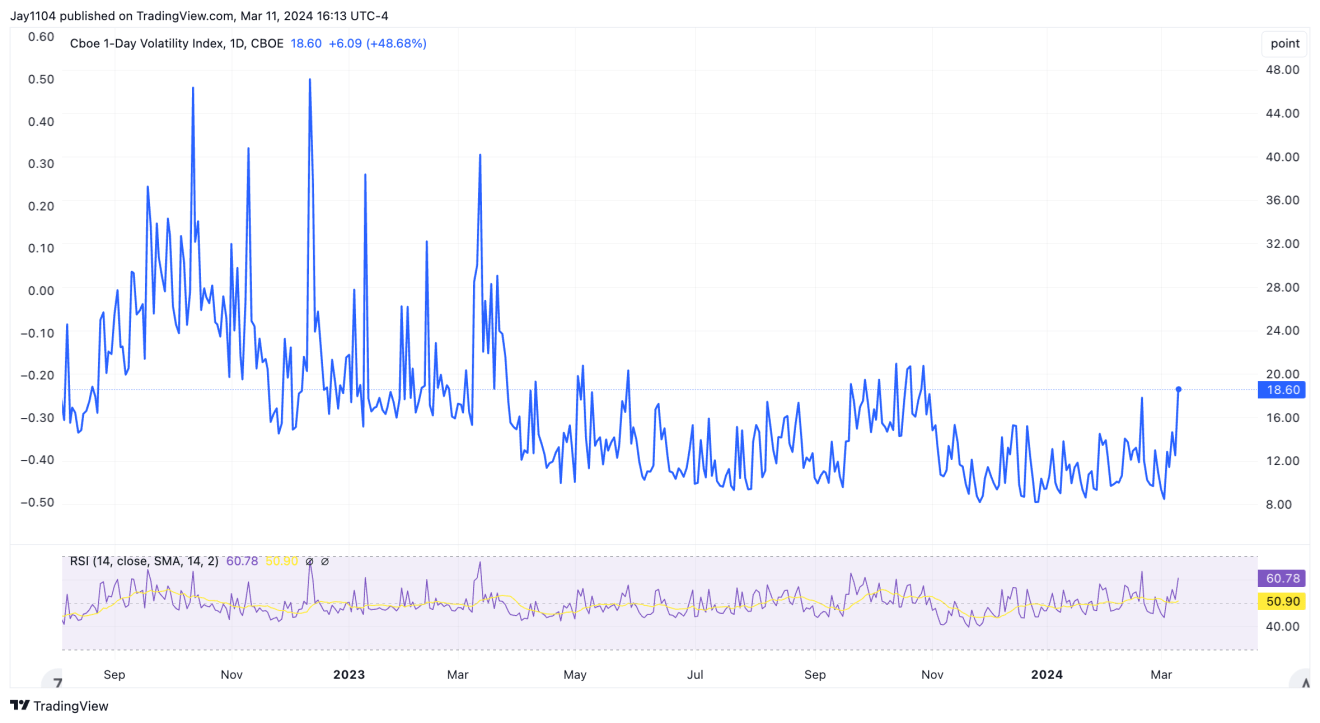Viewport: 1320px width, 723px height.
Task: Click the Mar label just after 2024
Action: pyautogui.click(x=1161, y=674)
